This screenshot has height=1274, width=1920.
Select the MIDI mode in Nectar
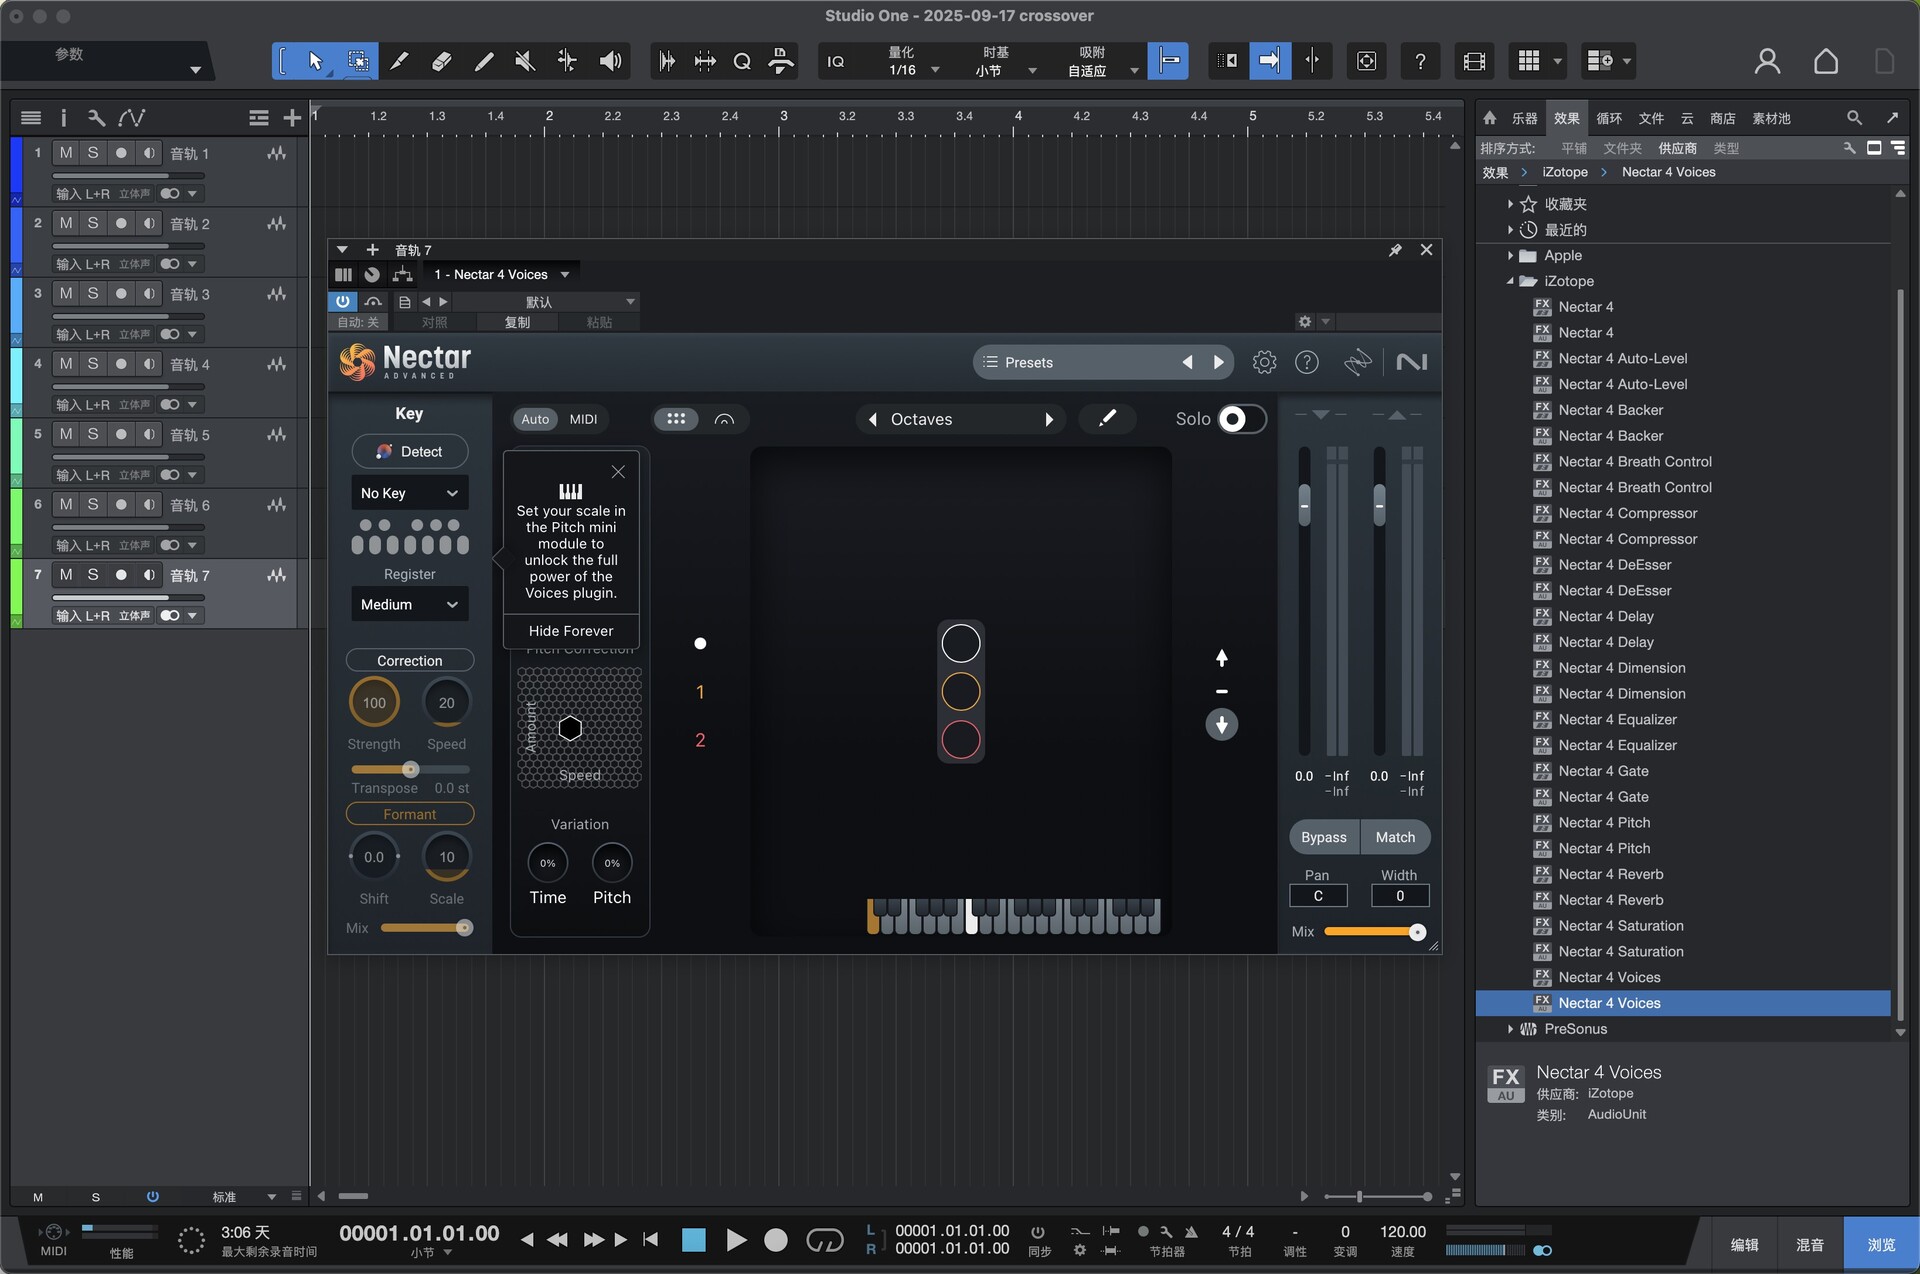coord(583,419)
